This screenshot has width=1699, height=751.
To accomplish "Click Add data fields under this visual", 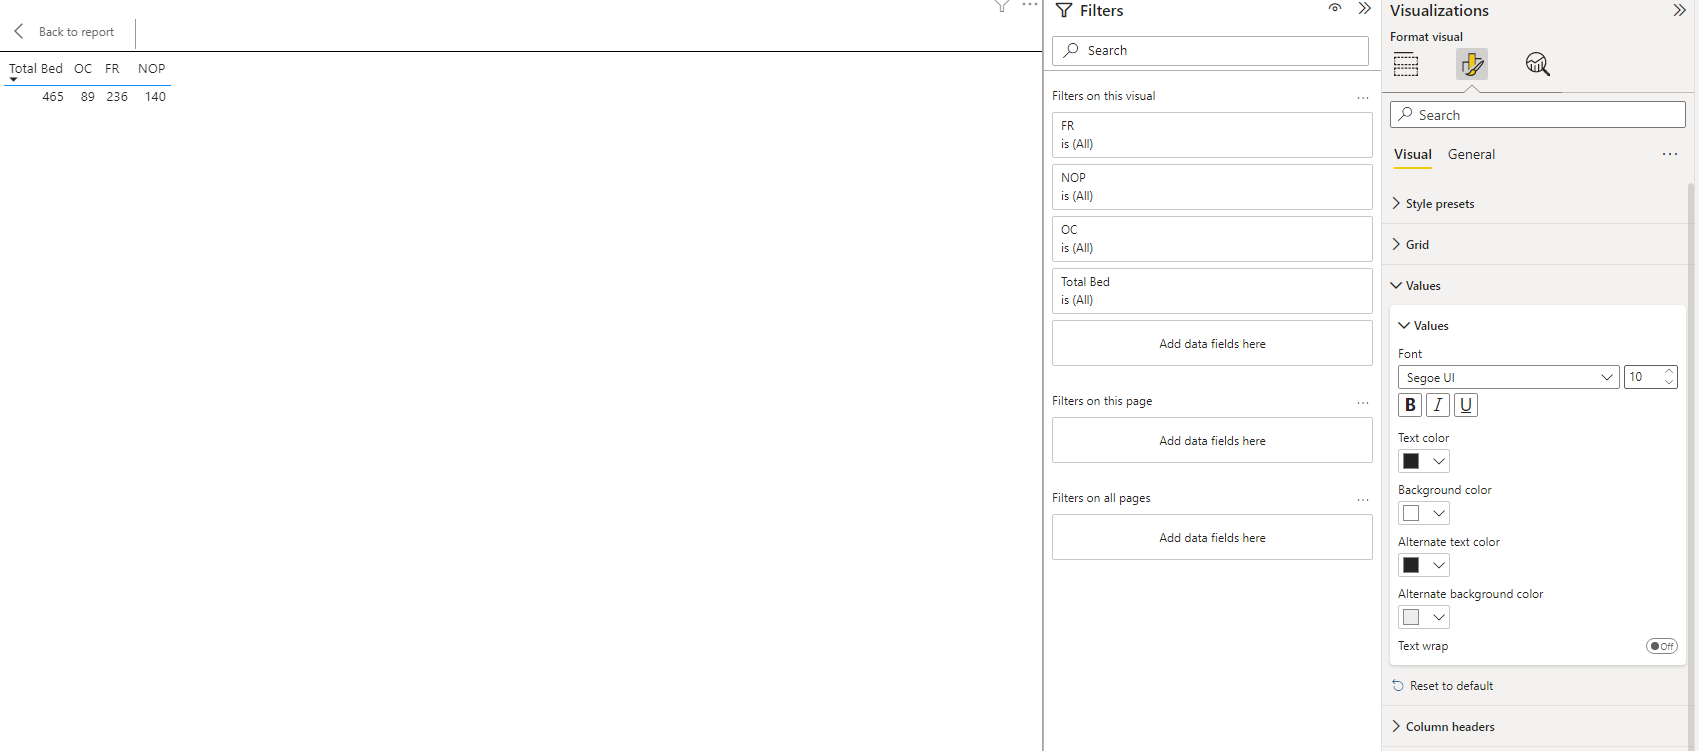I will tap(1212, 343).
